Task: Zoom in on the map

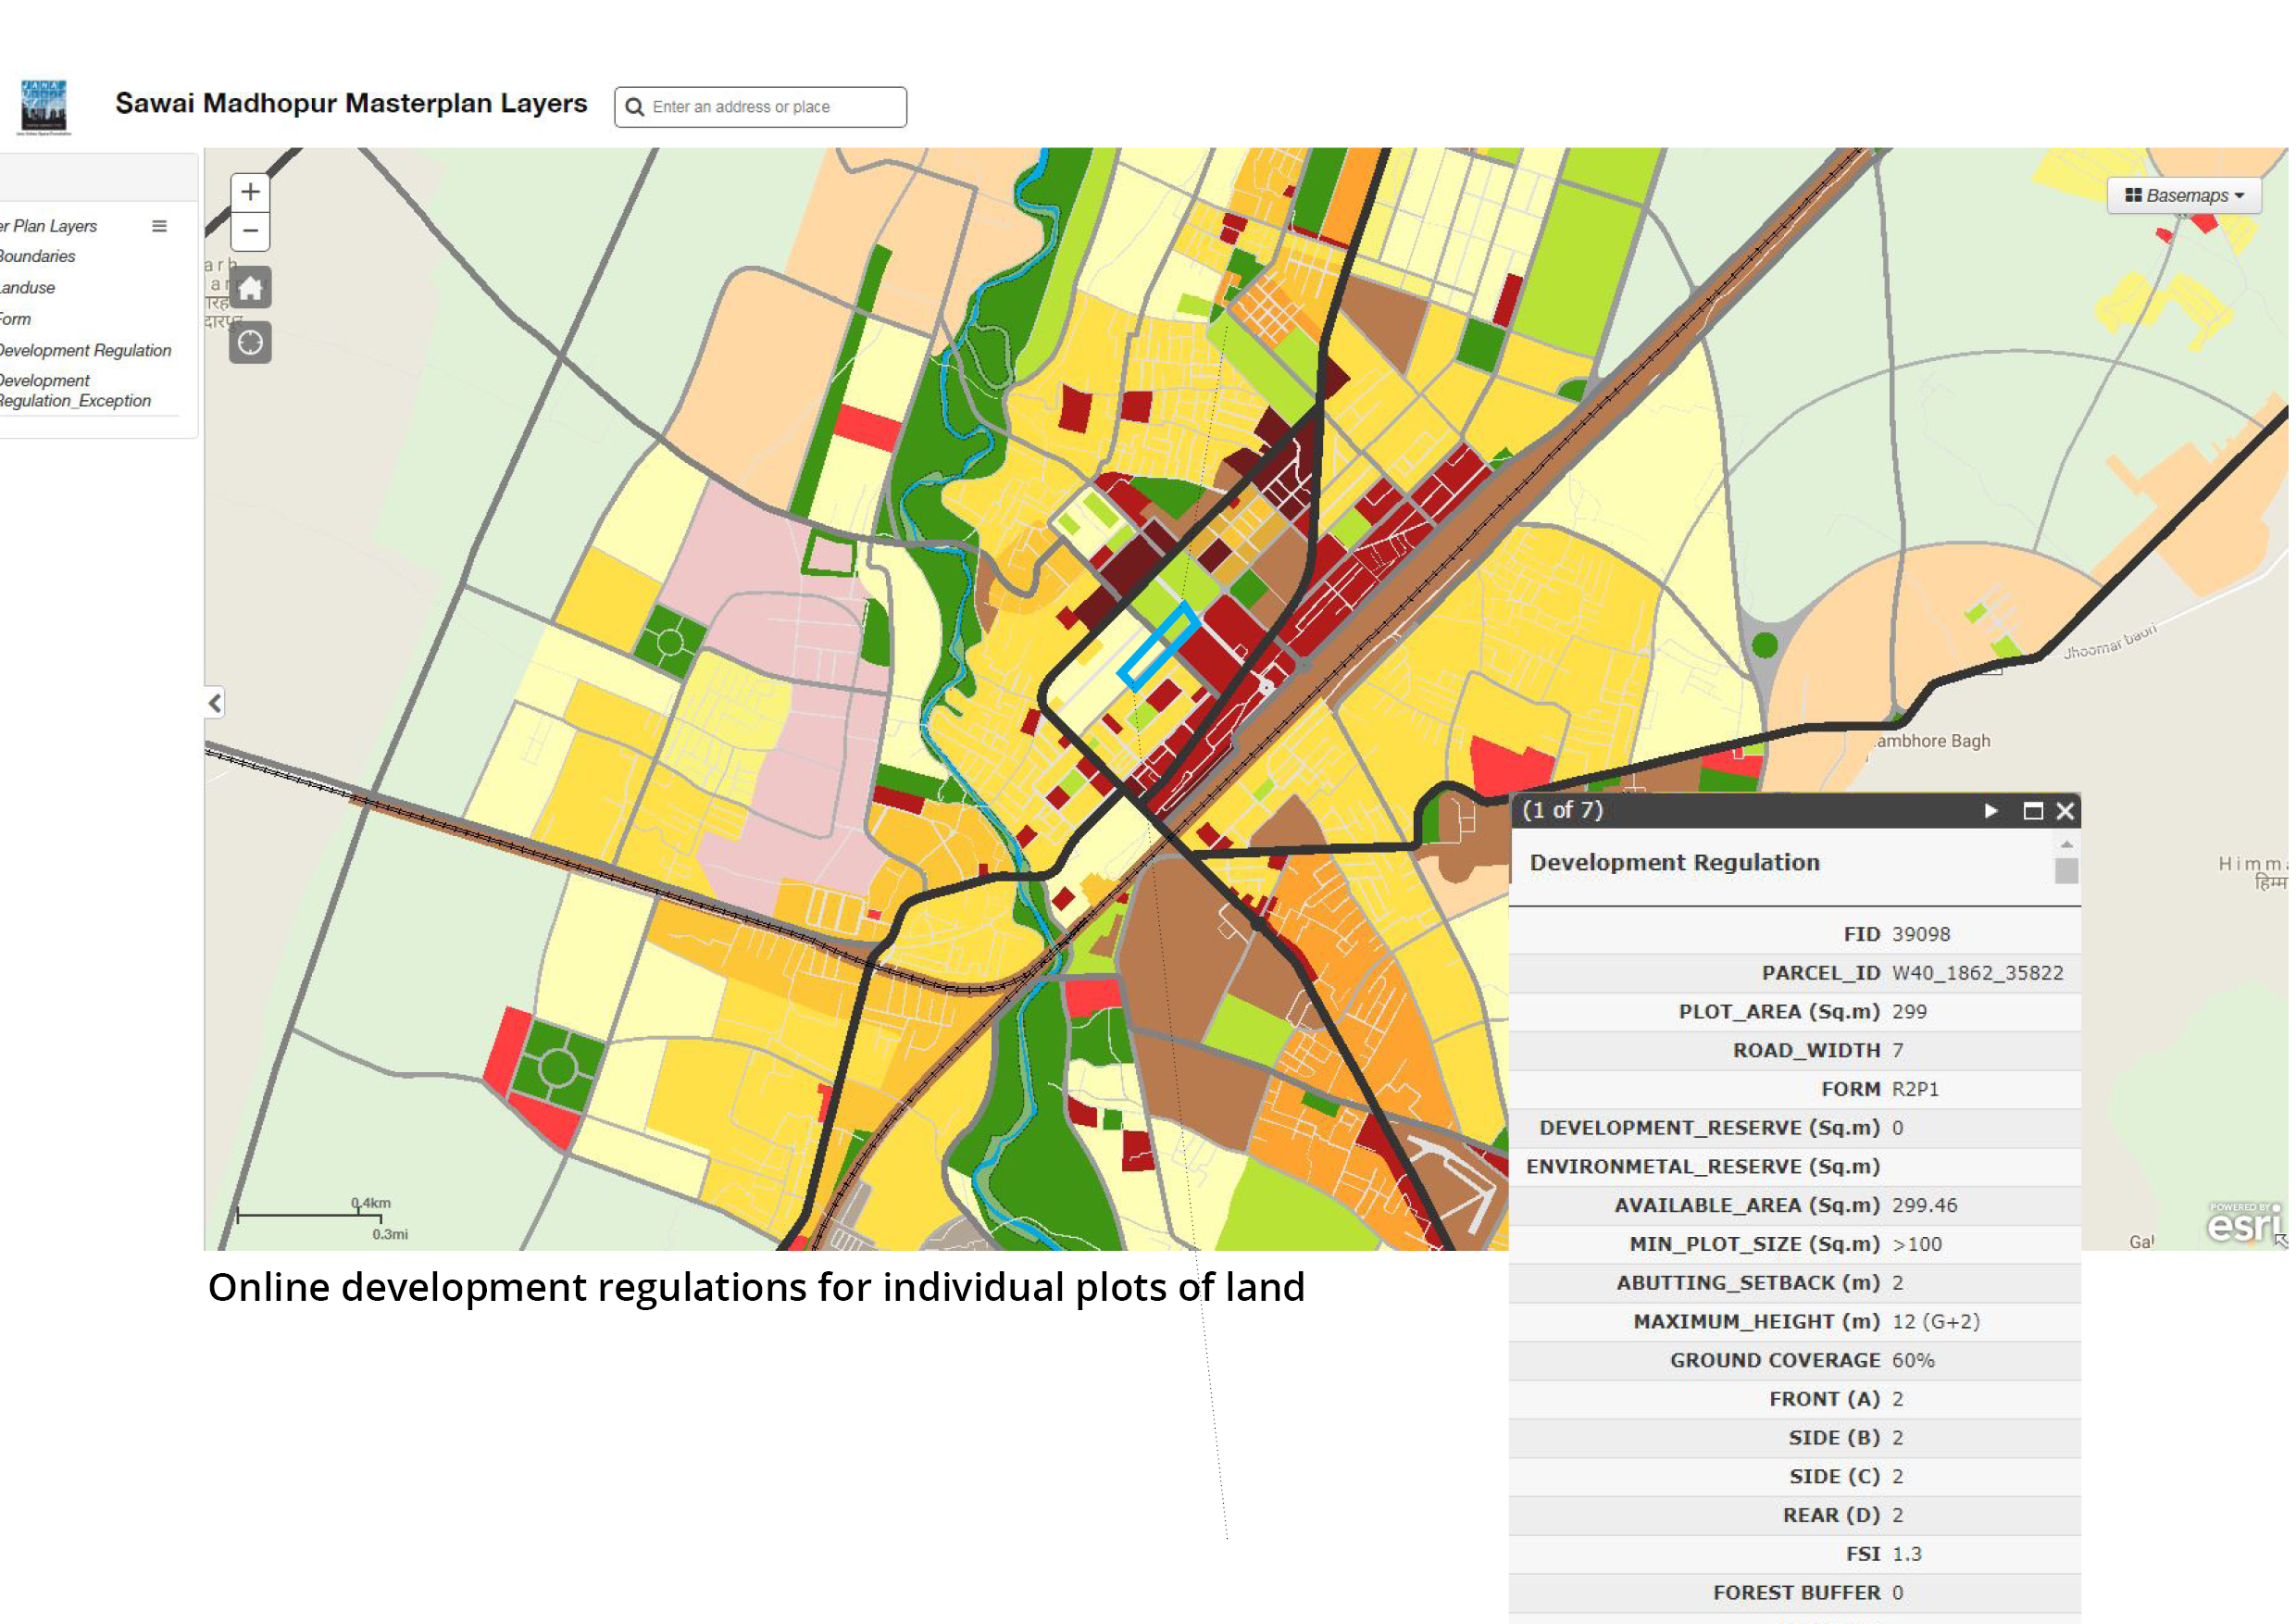Action: pyautogui.click(x=250, y=192)
